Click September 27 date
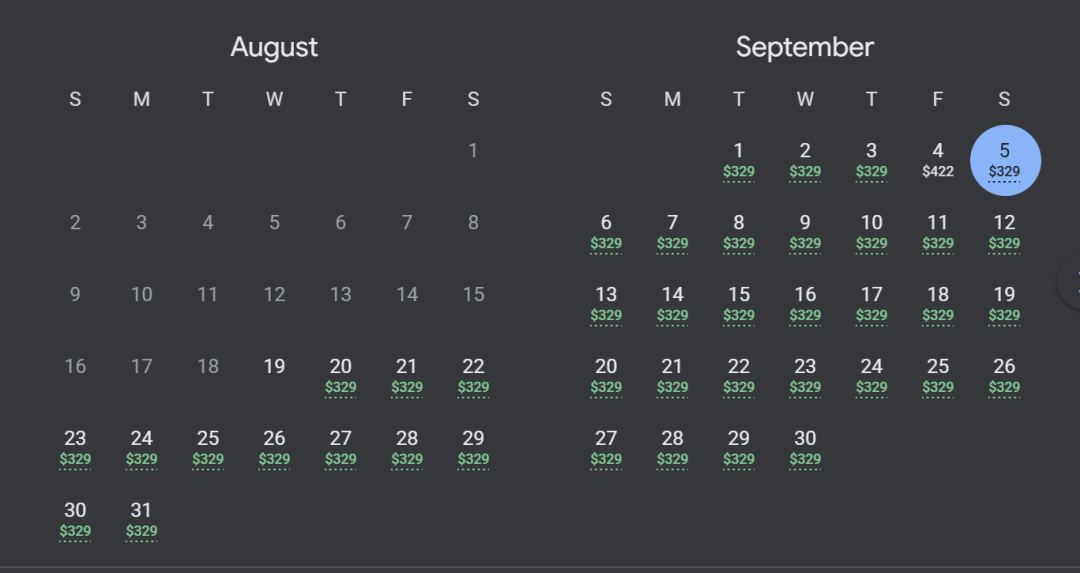 click(606, 448)
